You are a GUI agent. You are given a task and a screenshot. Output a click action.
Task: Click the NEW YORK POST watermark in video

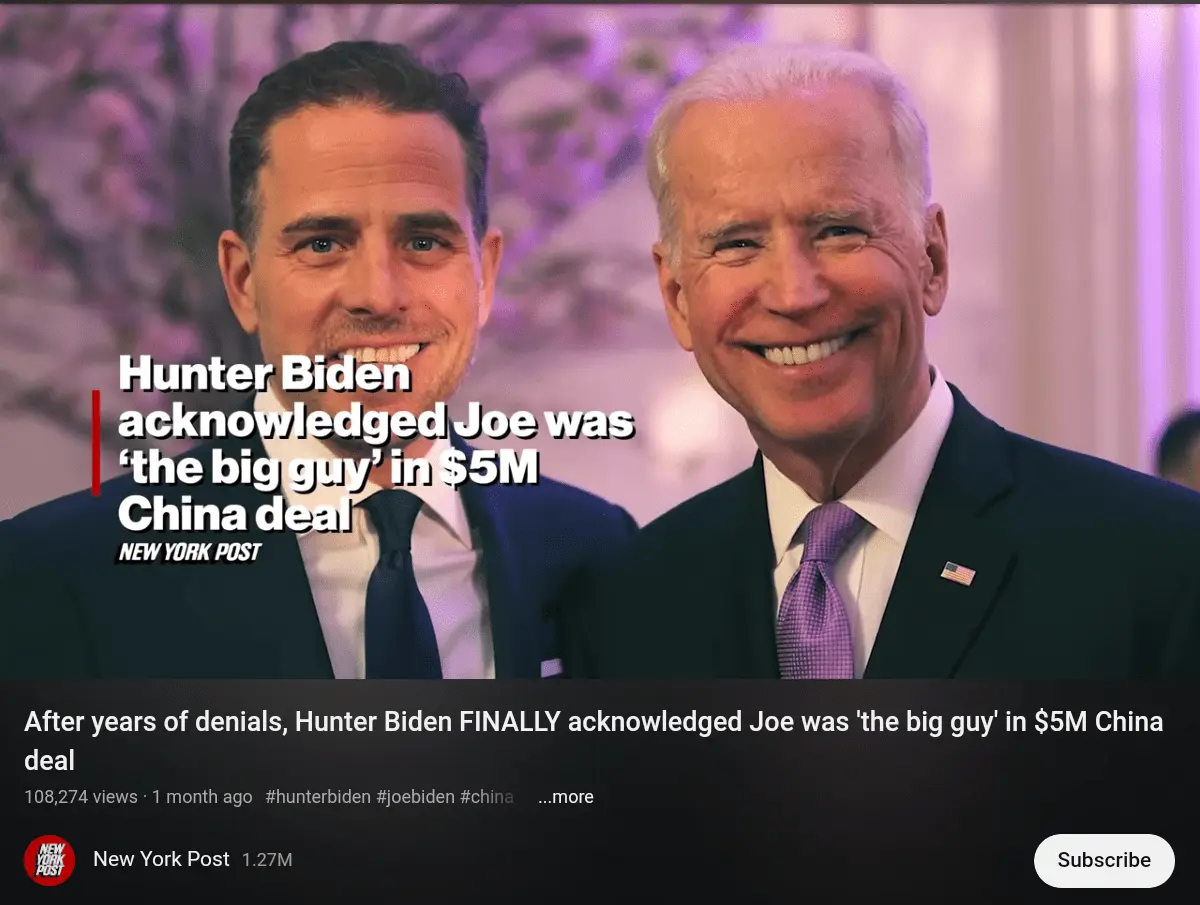click(190, 551)
